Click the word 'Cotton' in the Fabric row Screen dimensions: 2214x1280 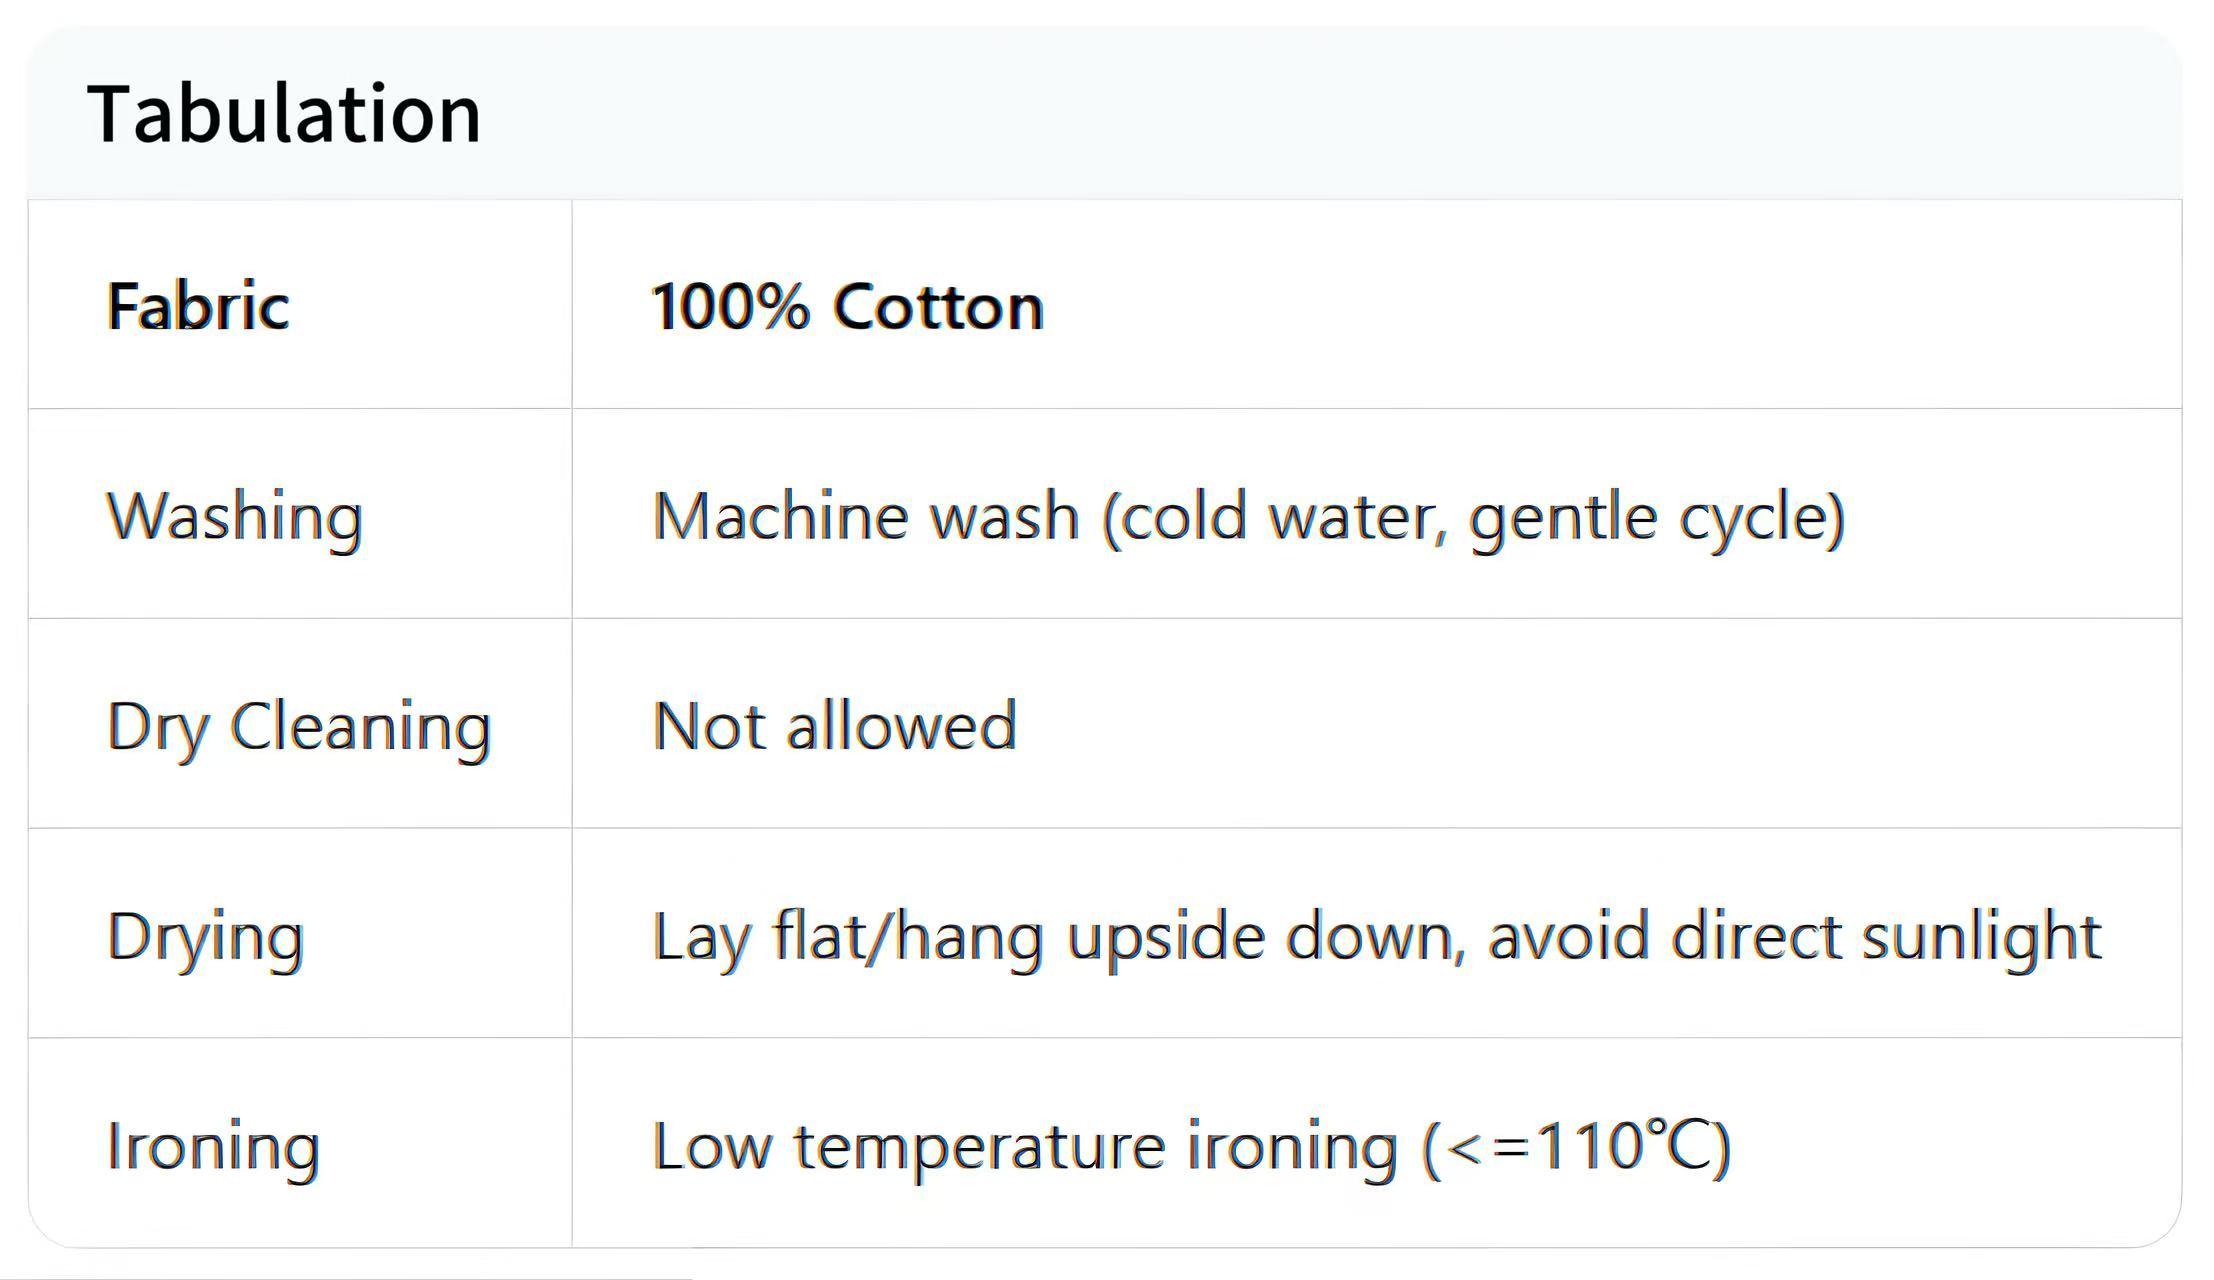[x=938, y=306]
